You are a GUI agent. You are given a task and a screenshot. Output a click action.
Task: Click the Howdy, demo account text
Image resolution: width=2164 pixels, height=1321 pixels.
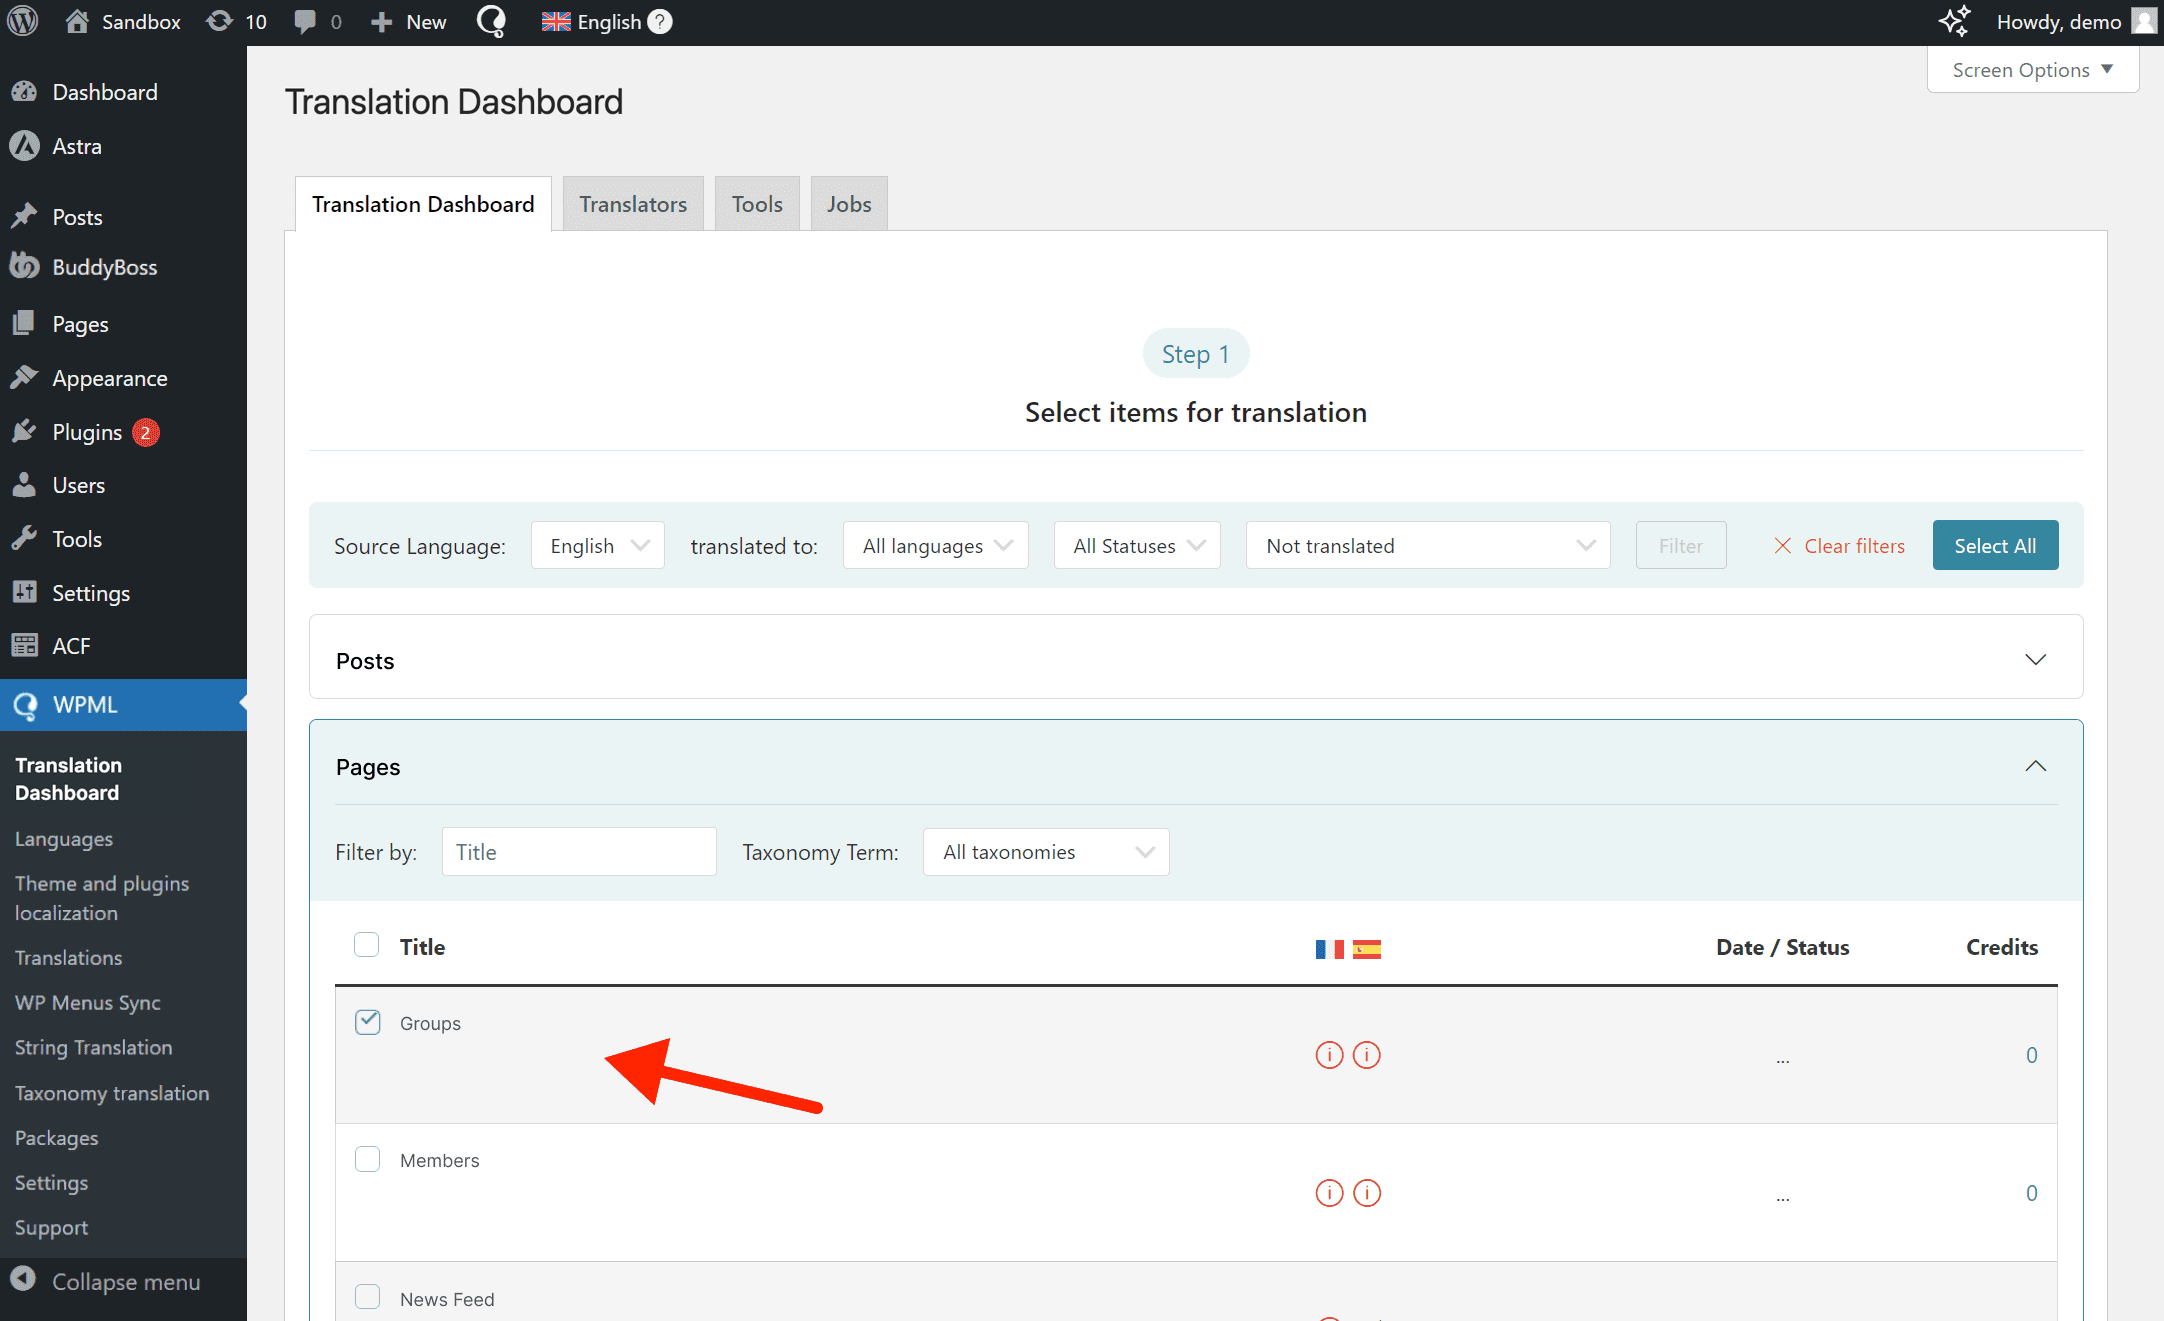(x=2059, y=21)
